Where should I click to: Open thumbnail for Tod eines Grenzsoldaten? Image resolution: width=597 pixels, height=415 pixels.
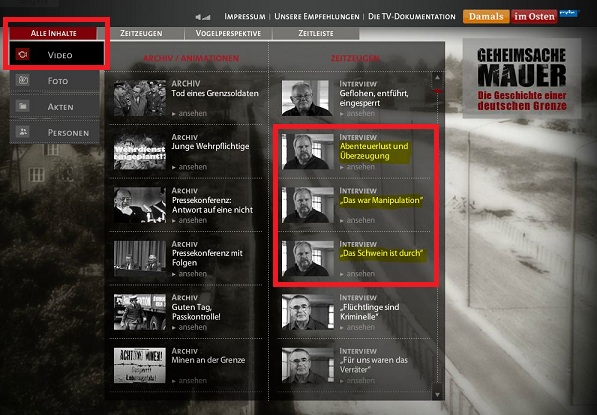tap(140, 98)
